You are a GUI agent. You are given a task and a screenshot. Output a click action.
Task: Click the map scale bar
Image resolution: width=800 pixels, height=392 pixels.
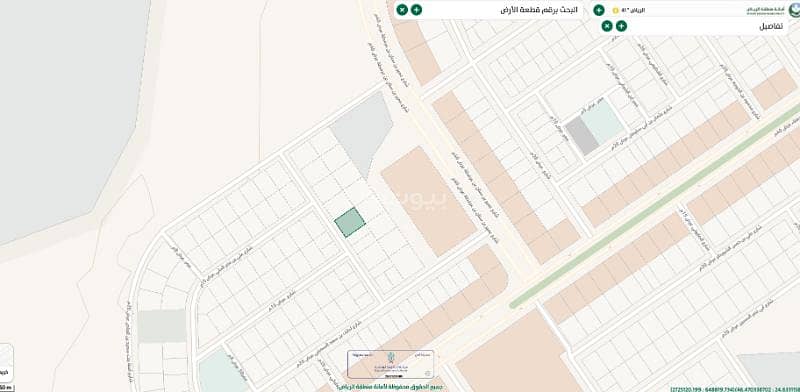click(x=6, y=388)
